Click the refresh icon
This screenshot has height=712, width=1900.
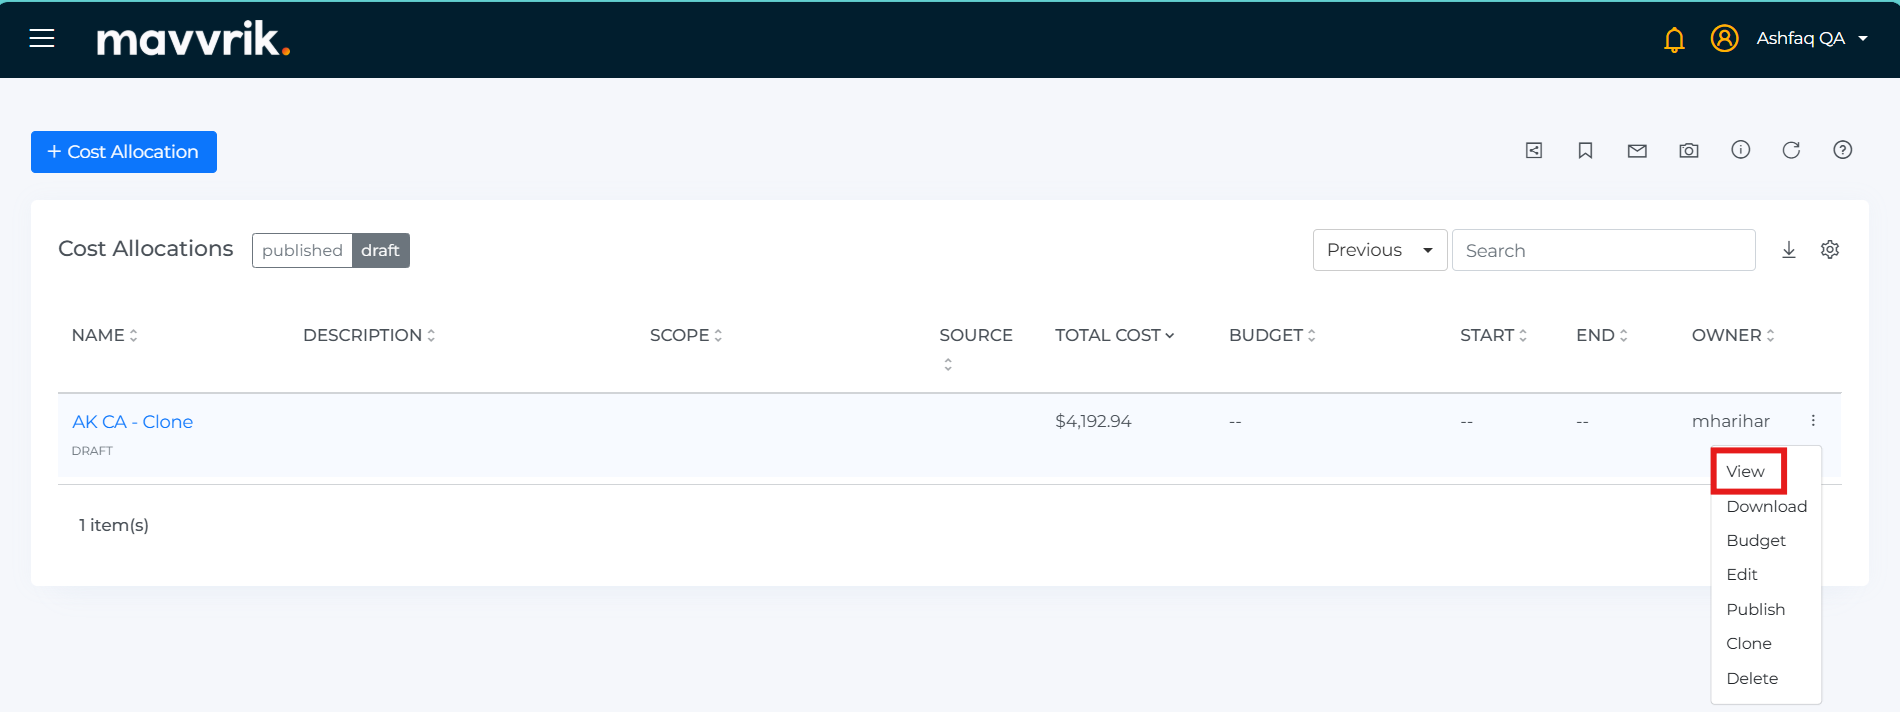coord(1791,150)
